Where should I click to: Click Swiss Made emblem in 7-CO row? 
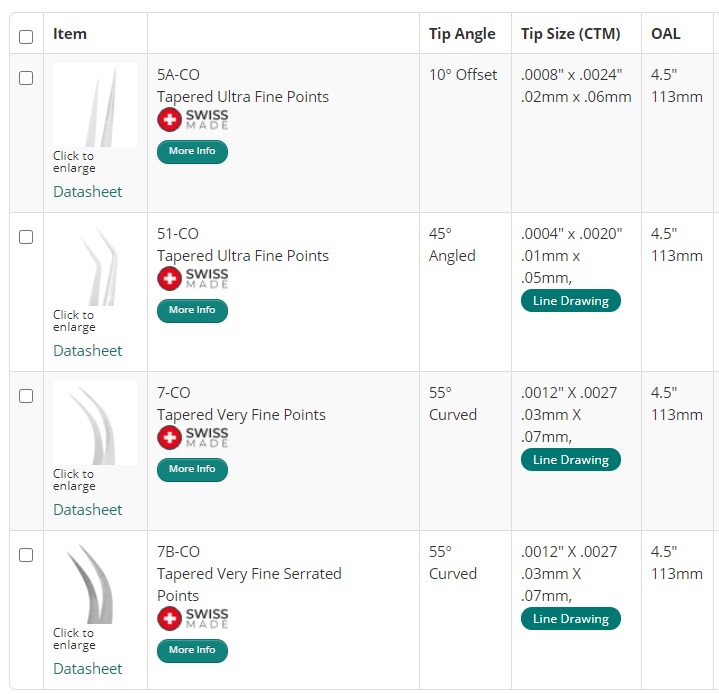click(193, 438)
